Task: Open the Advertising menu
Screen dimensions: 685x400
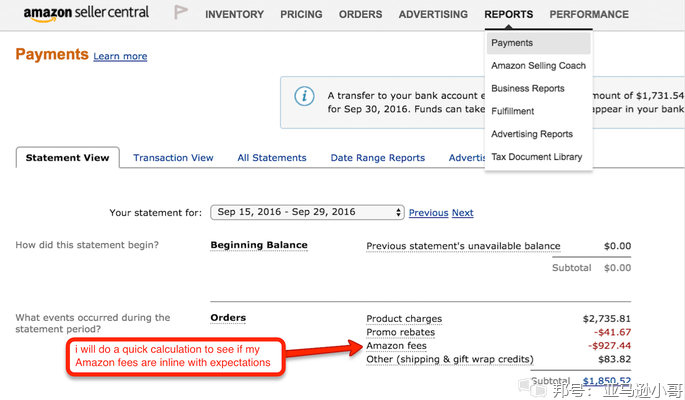Action: 433,15
